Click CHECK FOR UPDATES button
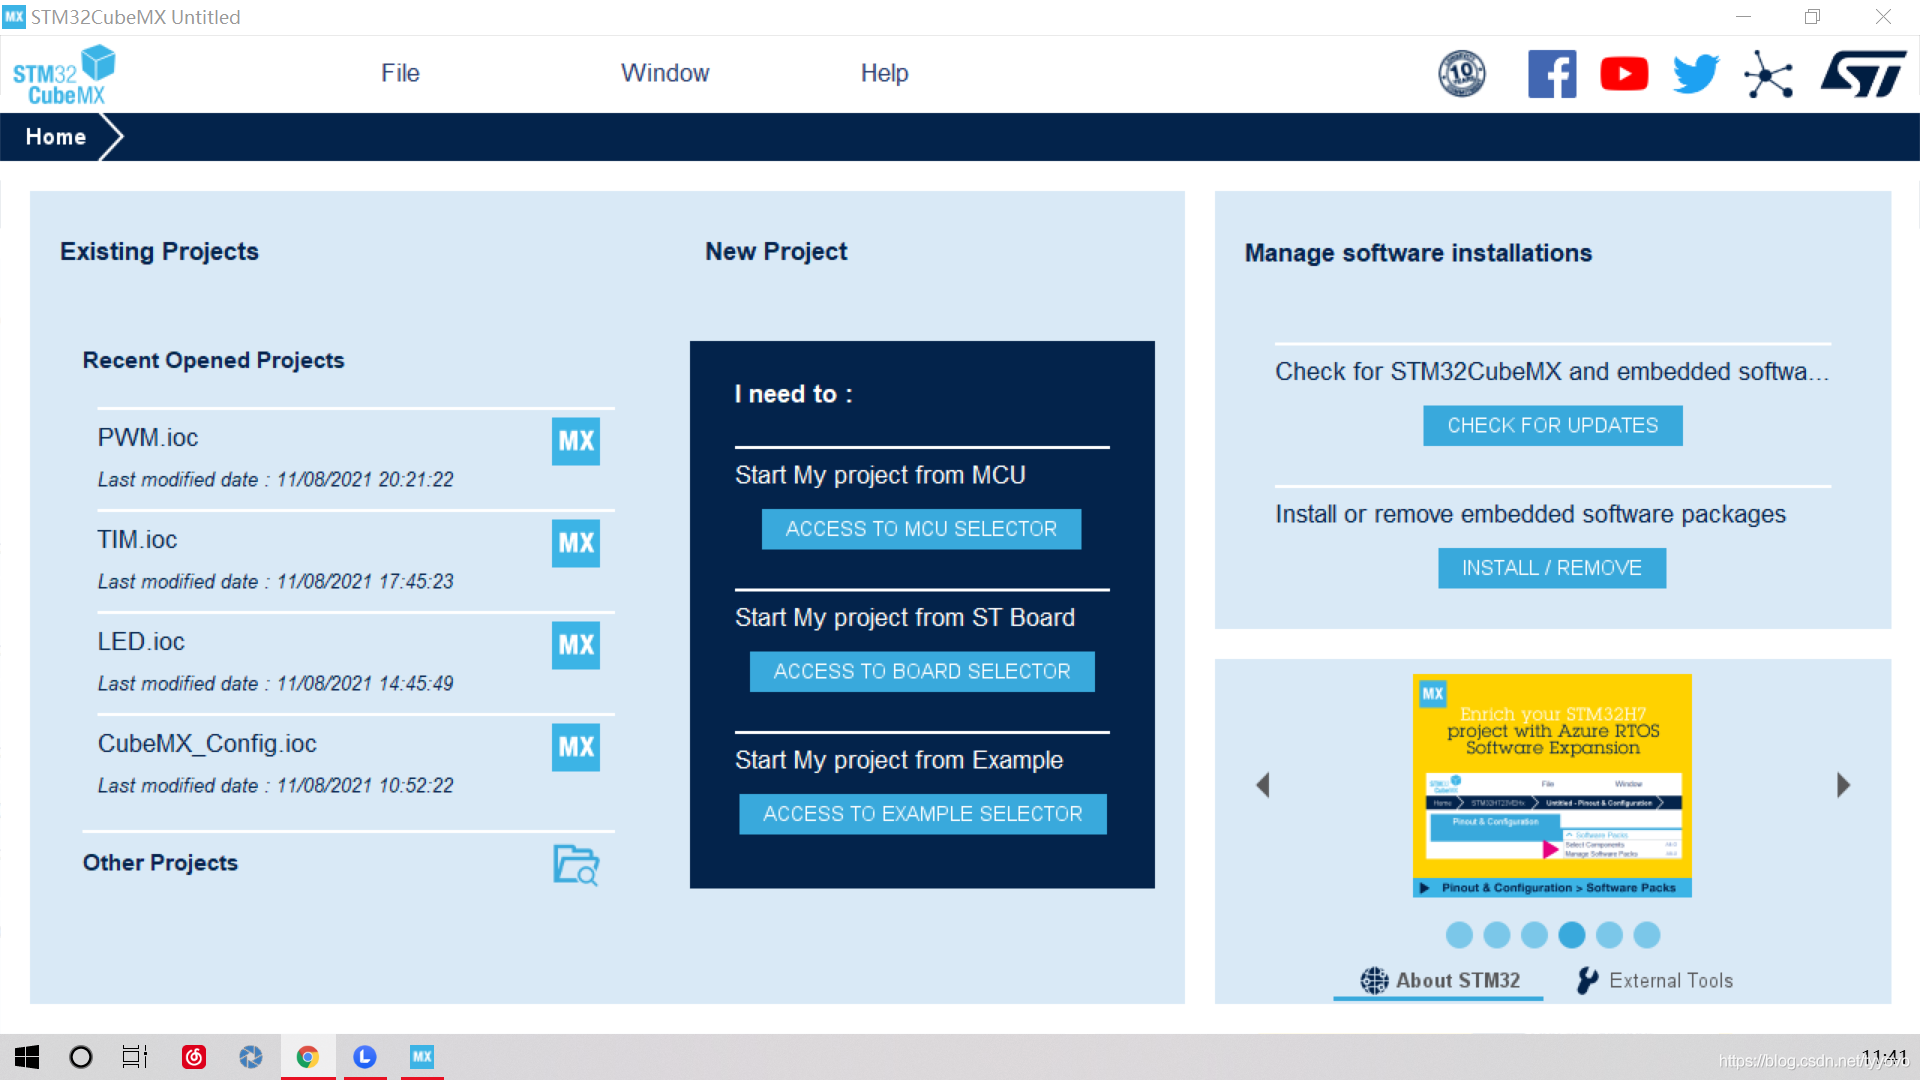The width and height of the screenshot is (1920, 1080). click(1552, 426)
